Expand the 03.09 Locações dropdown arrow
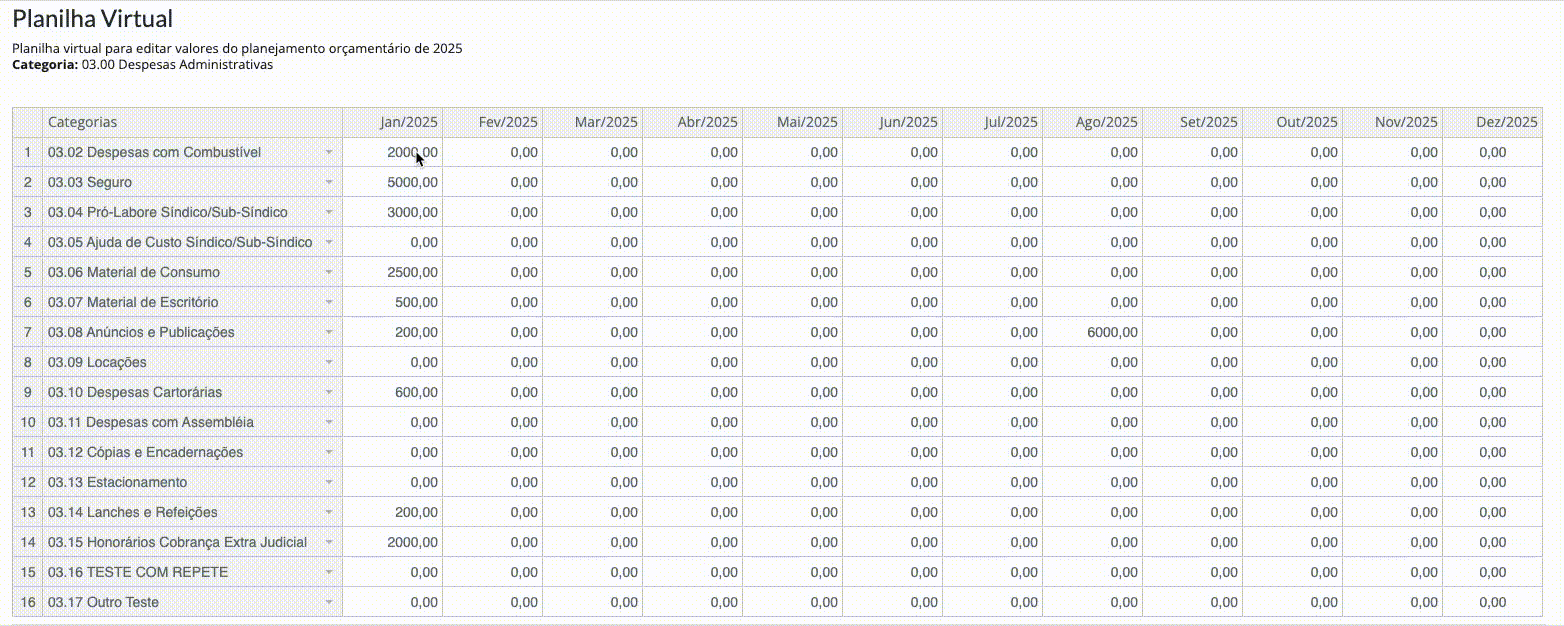 (329, 362)
